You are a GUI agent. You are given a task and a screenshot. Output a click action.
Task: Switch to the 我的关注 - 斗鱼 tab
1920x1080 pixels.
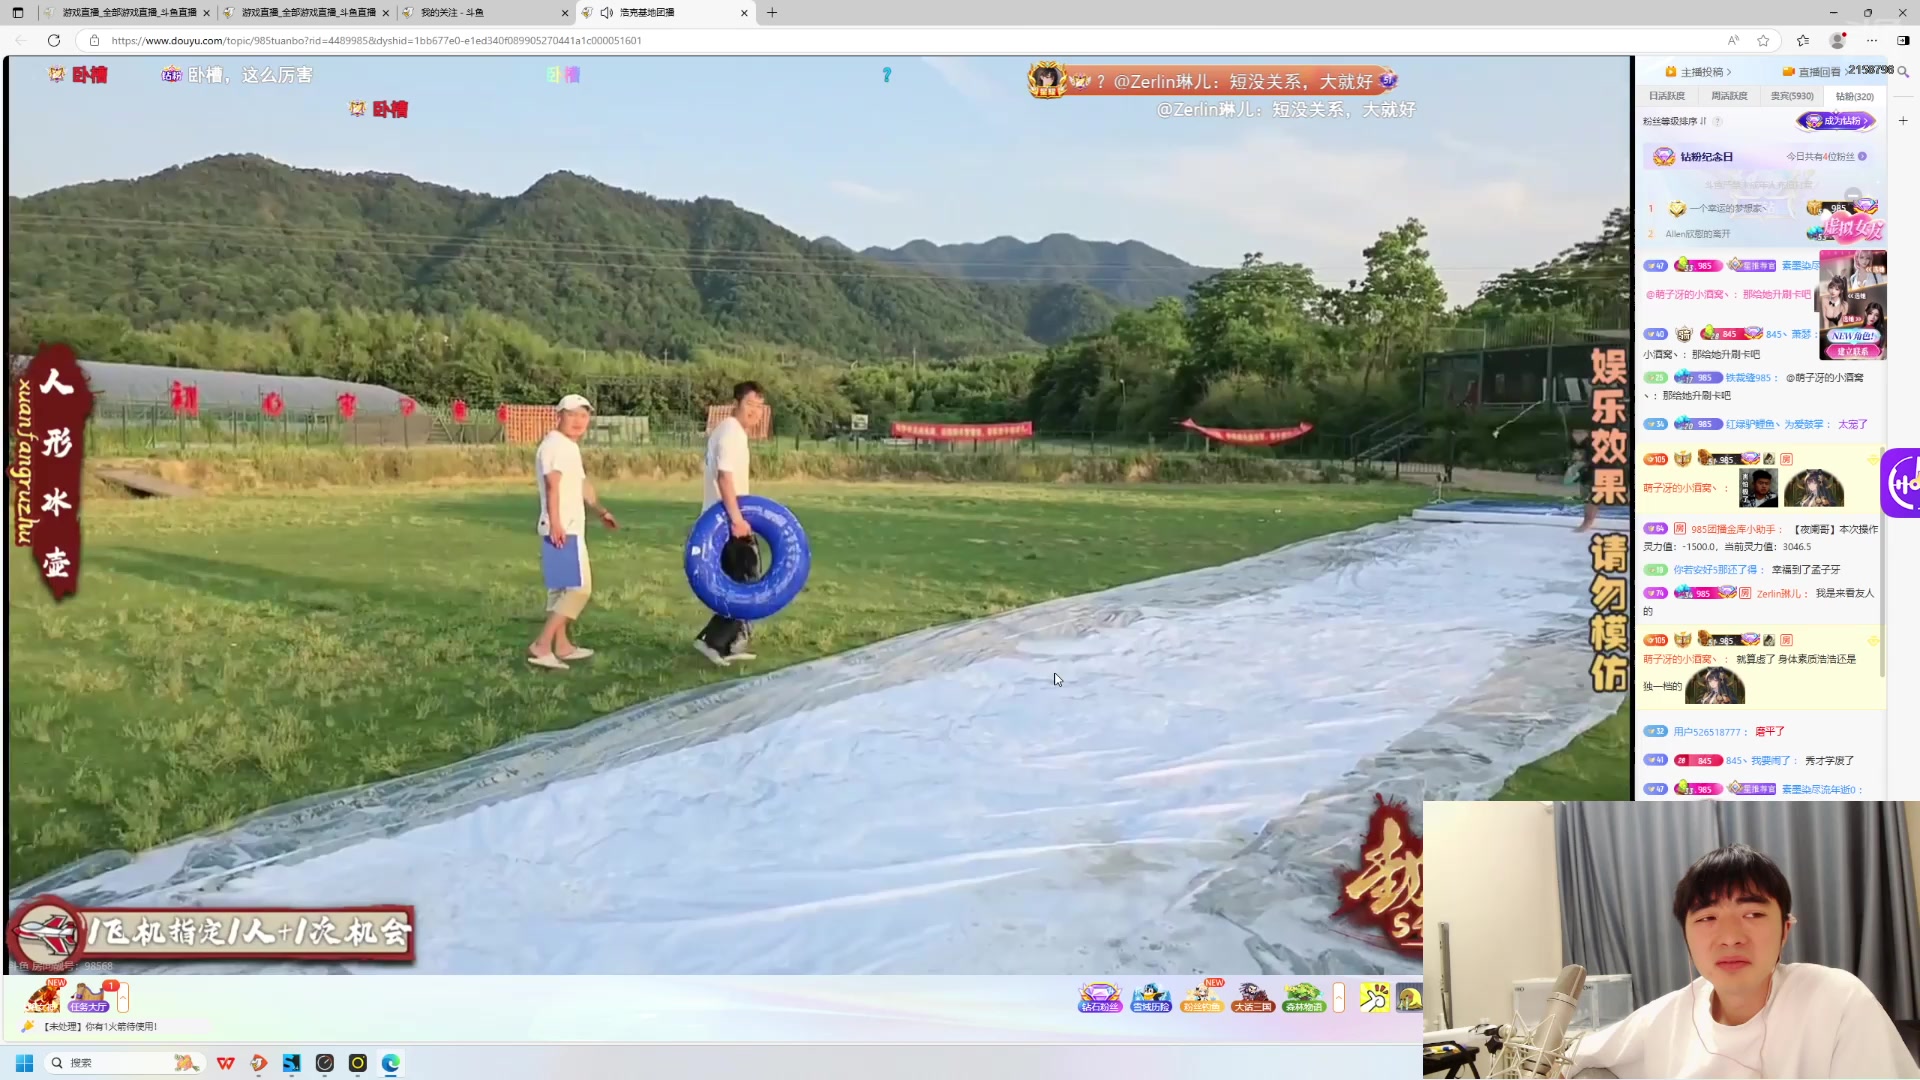pyautogui.click(x=486, y=13)
